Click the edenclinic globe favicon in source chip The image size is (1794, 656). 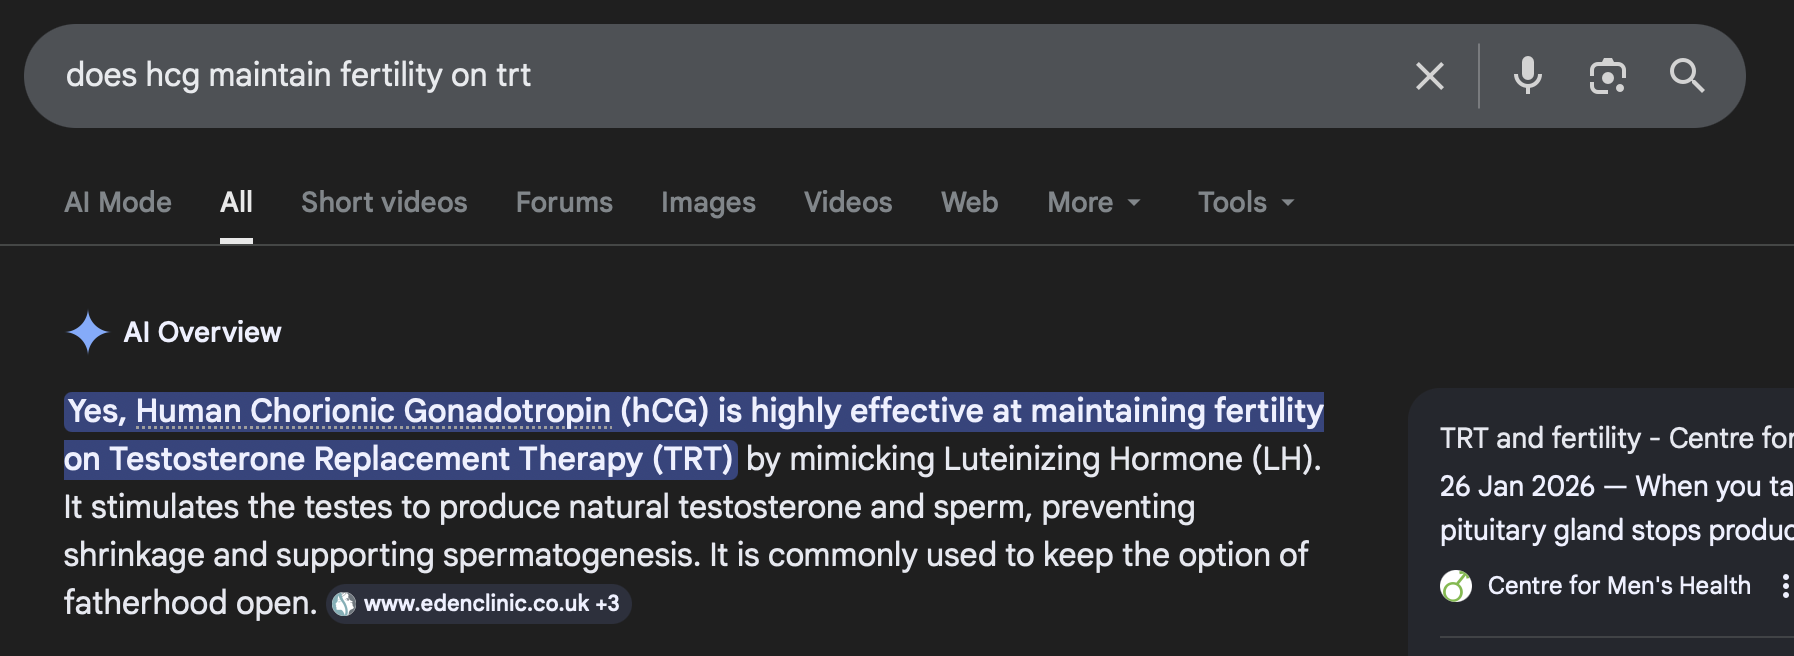pos(344,604)
